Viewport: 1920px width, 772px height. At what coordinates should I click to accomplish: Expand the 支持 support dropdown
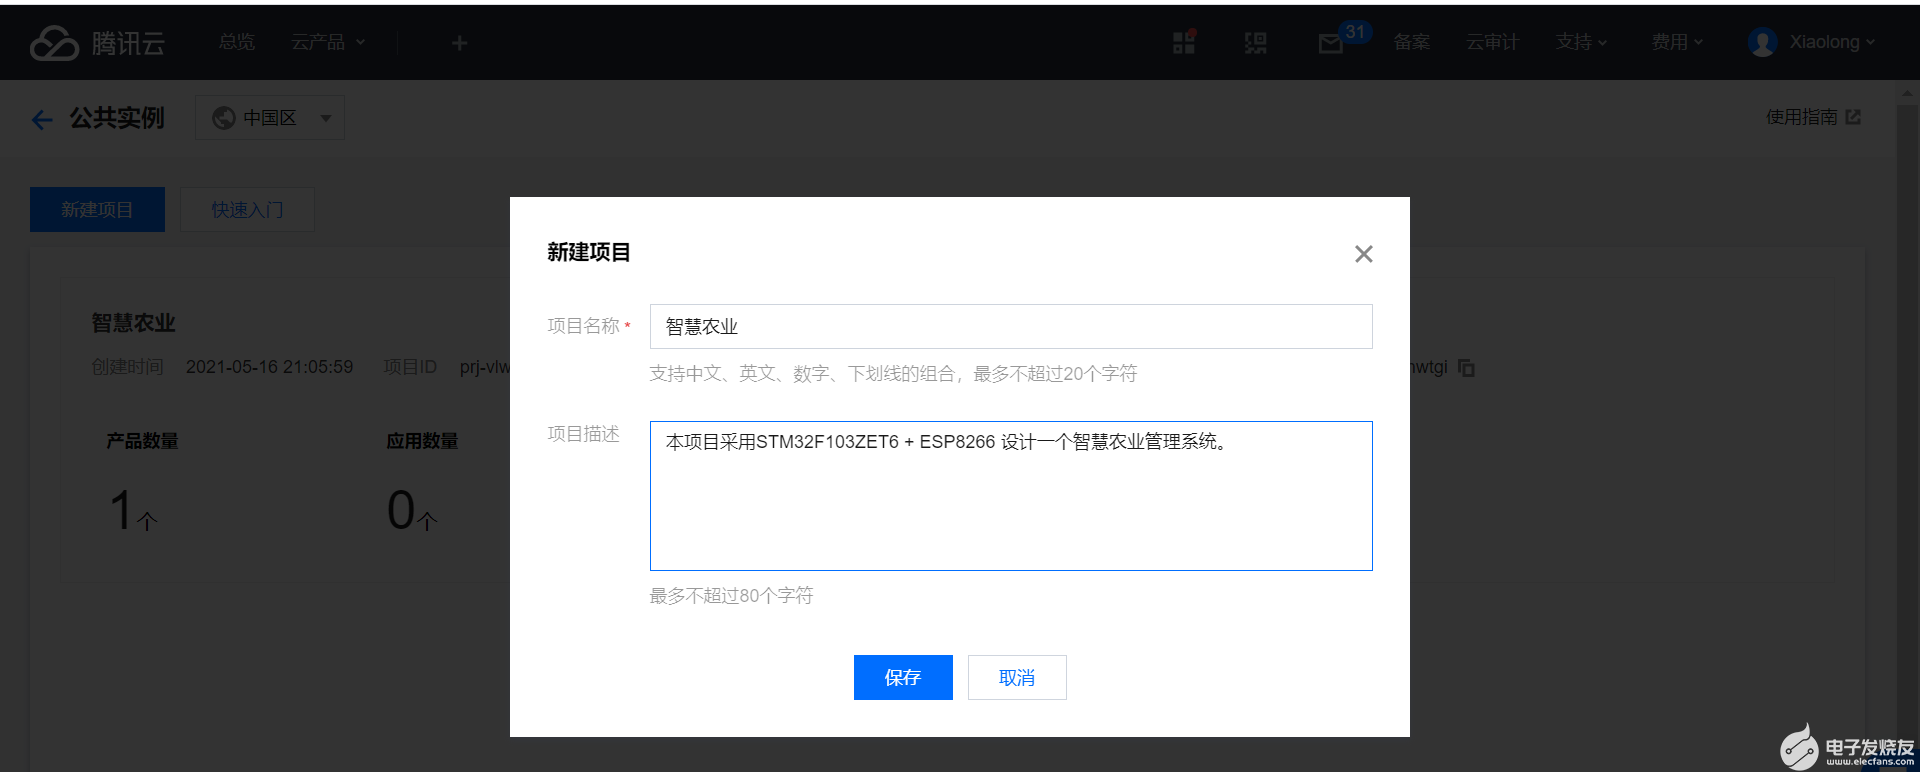(1581, 42)
